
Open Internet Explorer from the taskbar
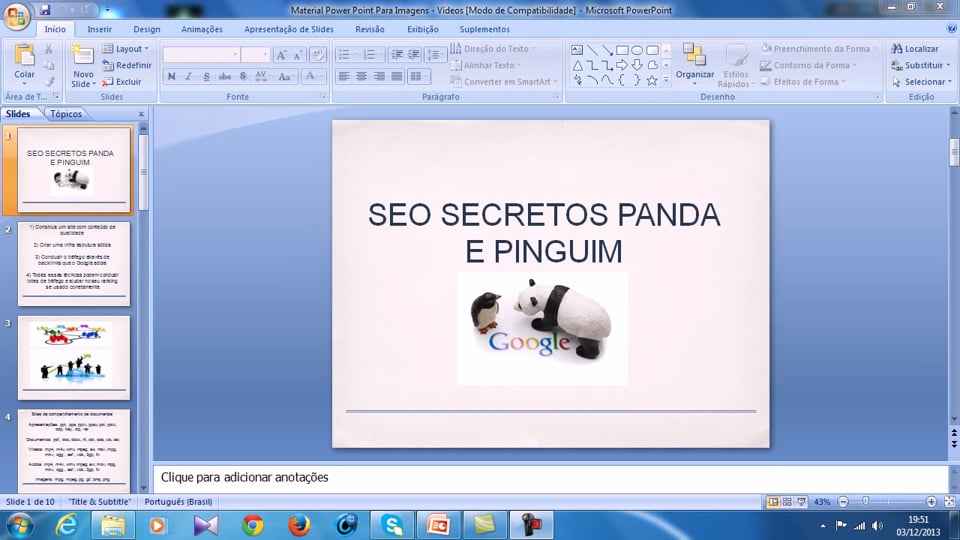click(66, 525)
